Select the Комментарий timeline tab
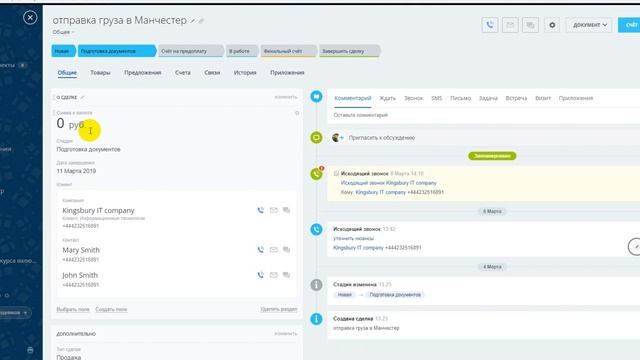 coord(353,98)
